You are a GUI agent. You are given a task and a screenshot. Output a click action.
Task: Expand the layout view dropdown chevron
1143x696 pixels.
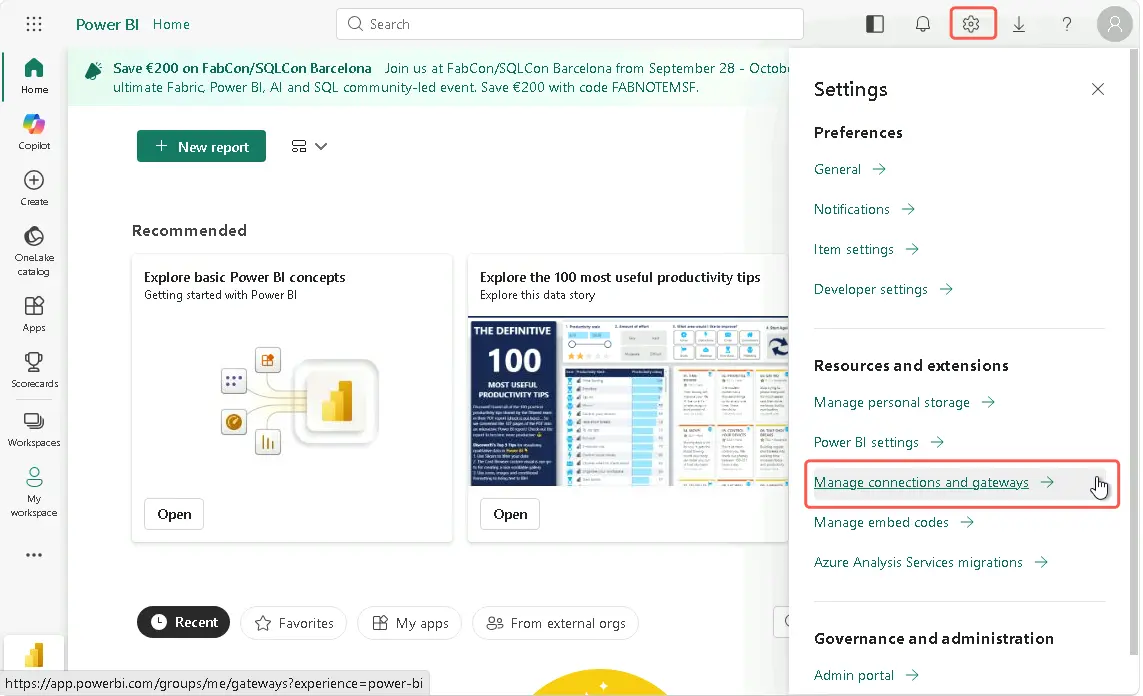321,146
